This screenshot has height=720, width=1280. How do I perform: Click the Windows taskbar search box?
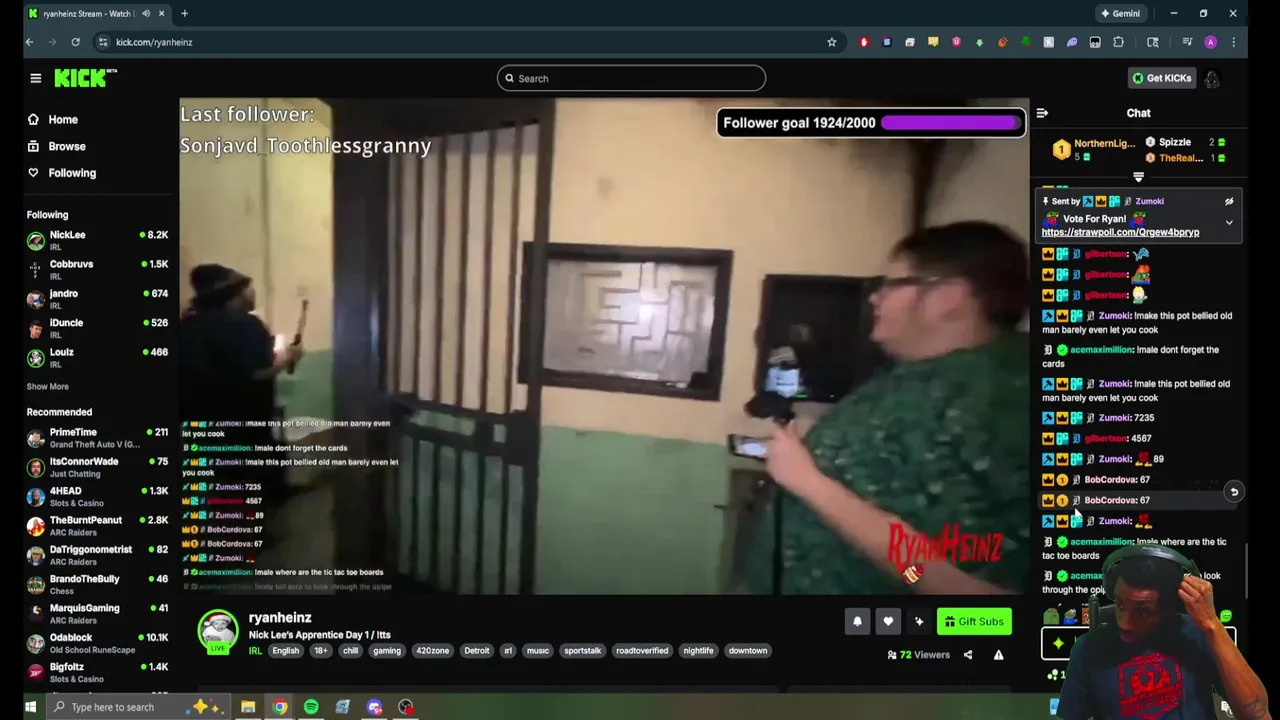[x=137, y=707]
